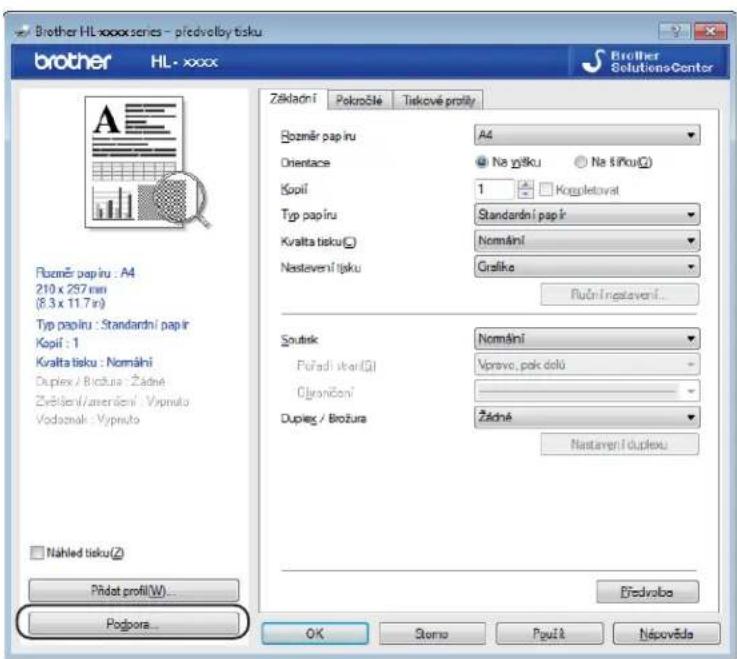The image size is (737, 659).
Task: Click the Předvolba button
Action: click(647, 592)
